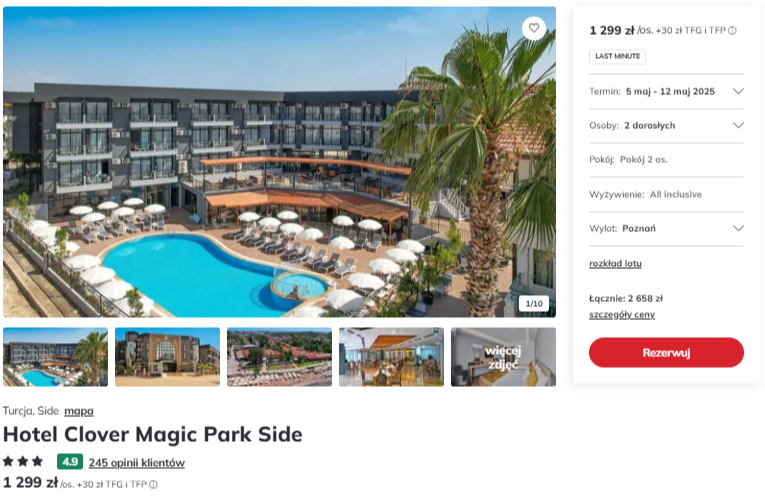Click info icon beside top price TFG

[x=732, y=31]
